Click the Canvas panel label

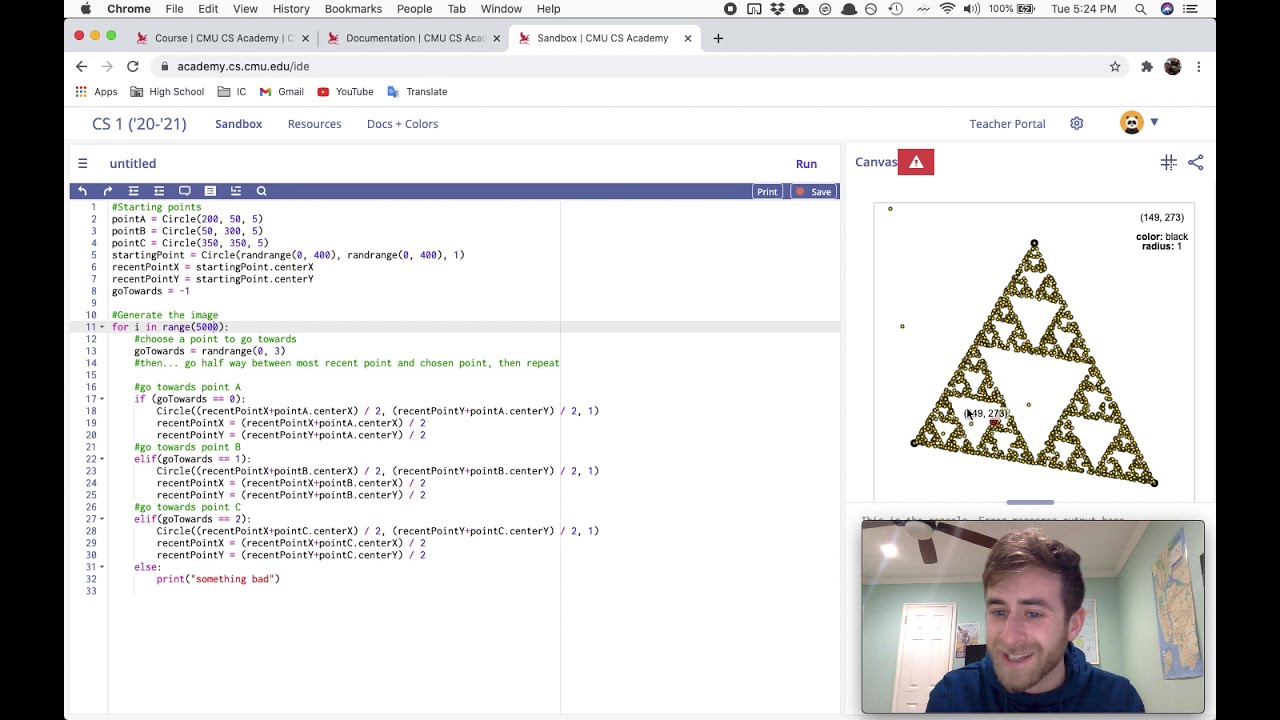[x=876, y=162]
